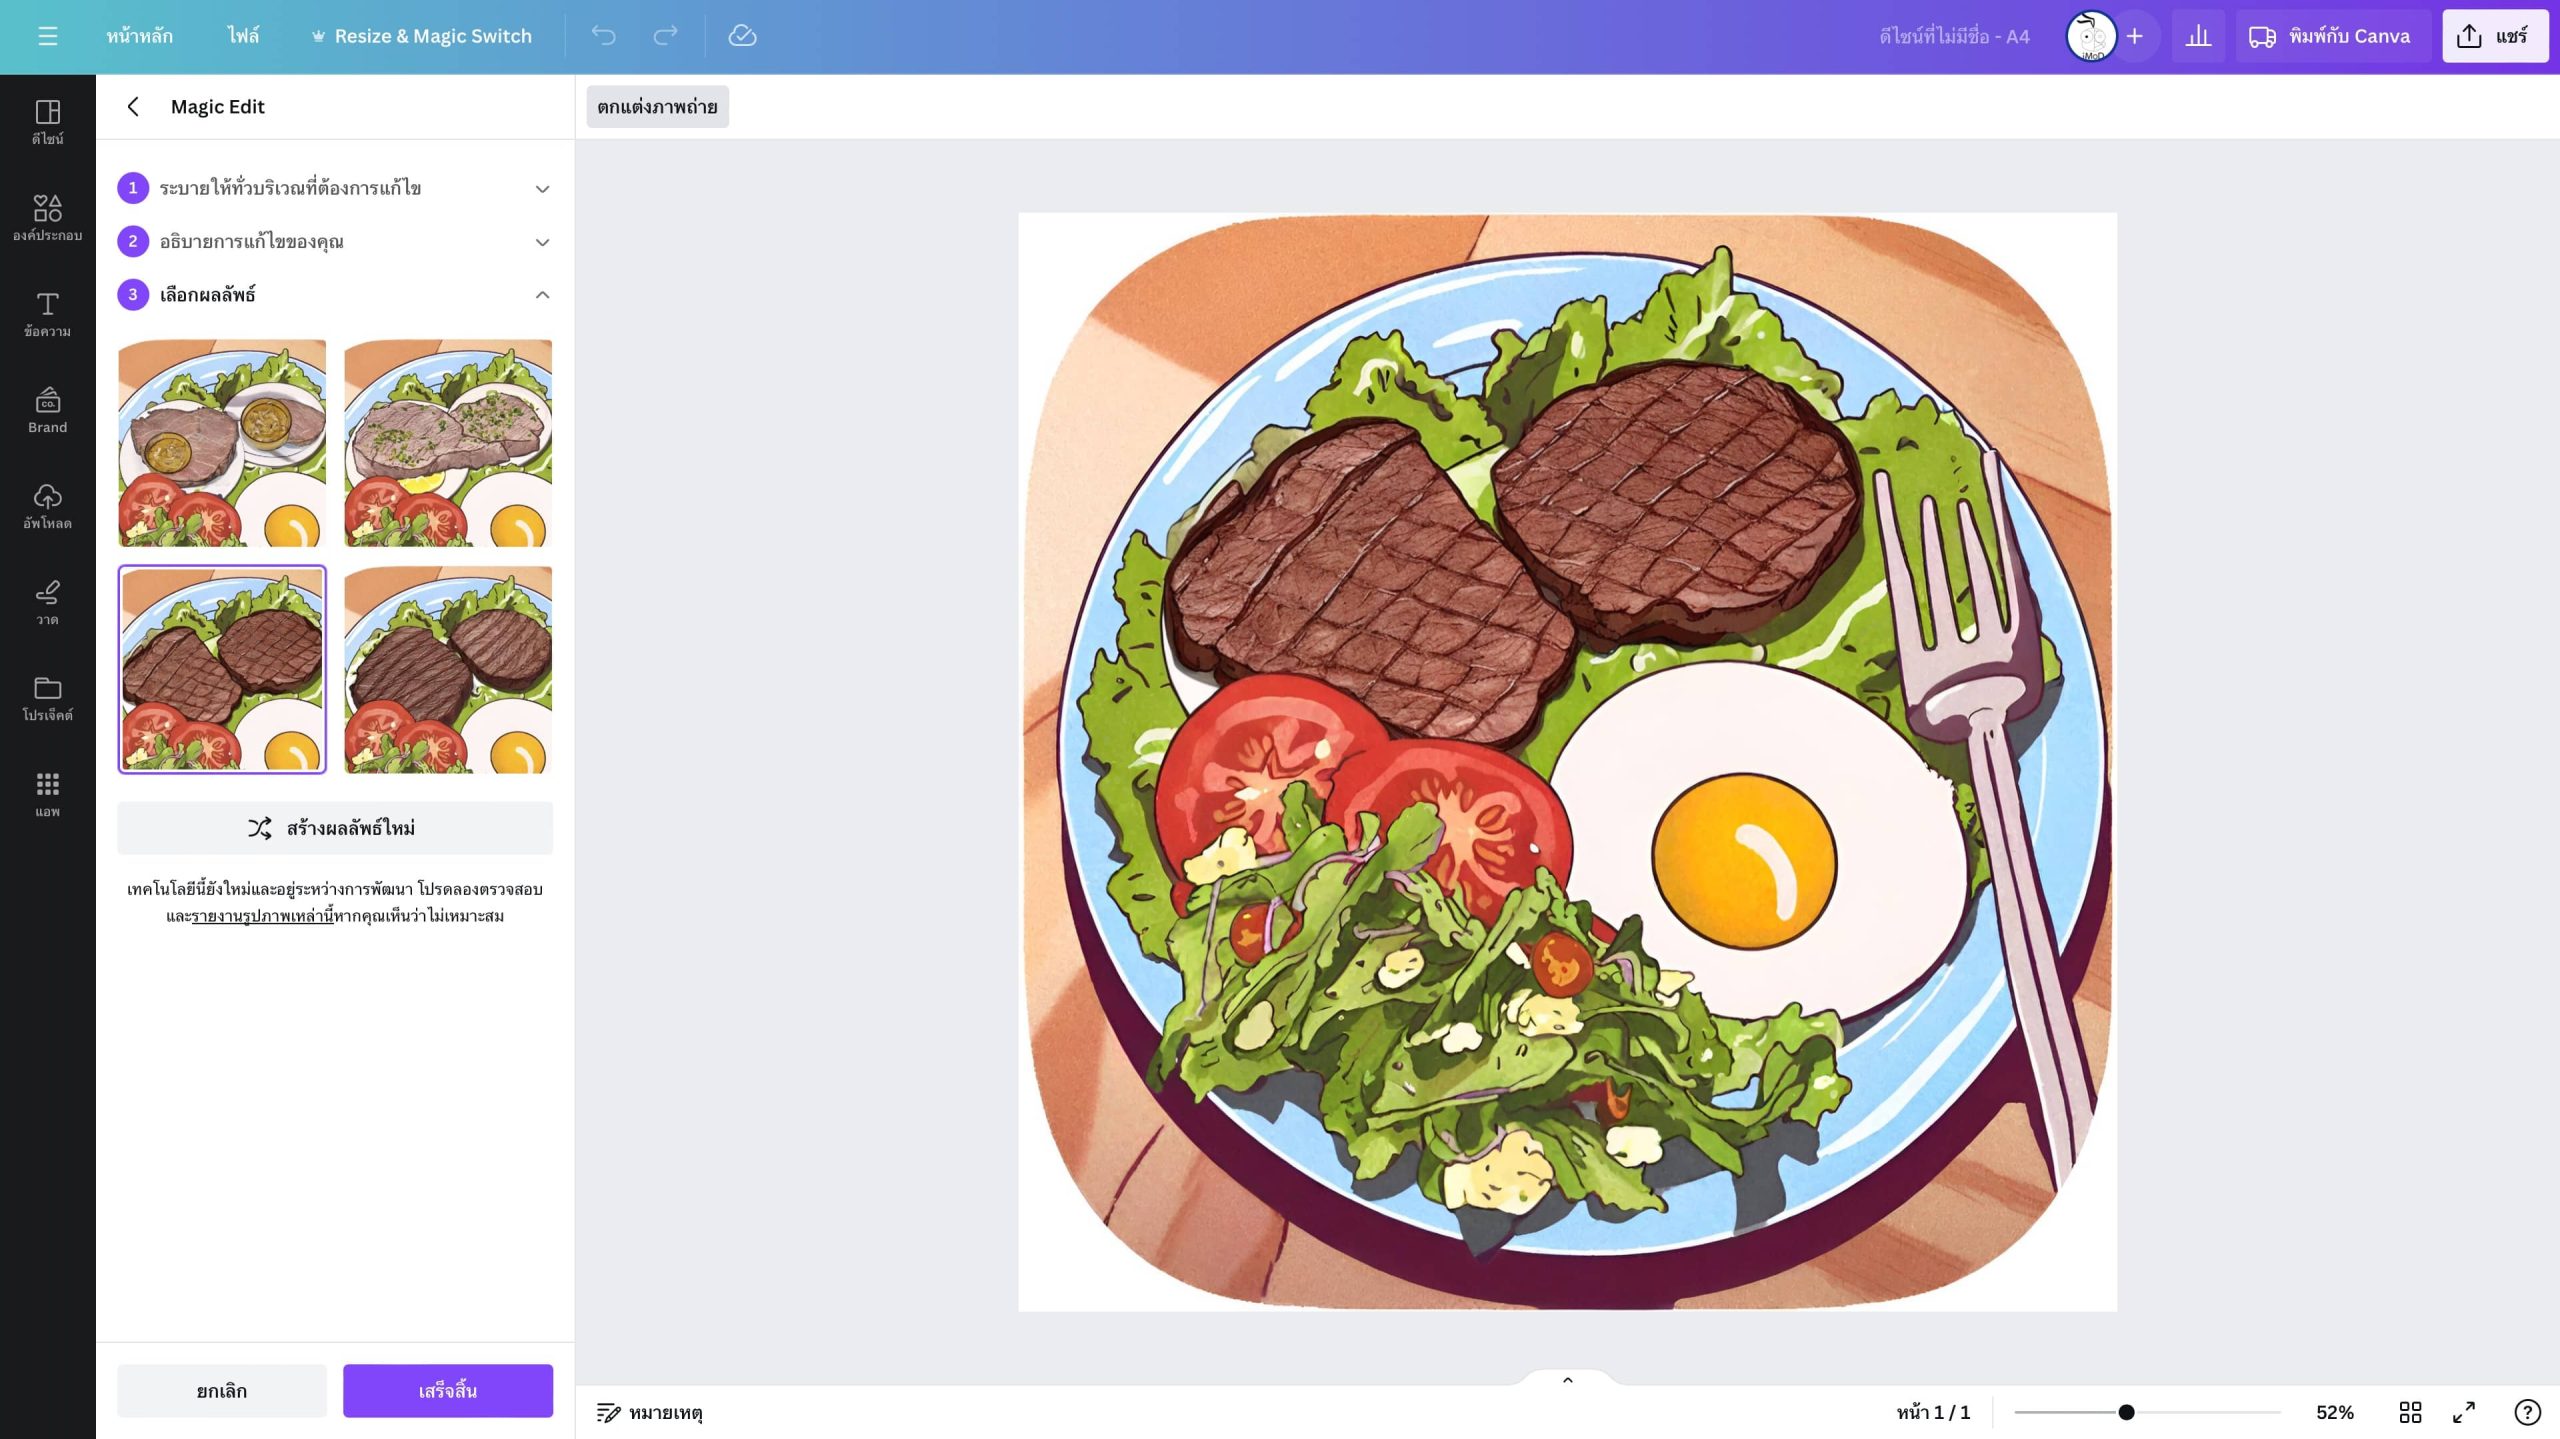Click the purple เสร็จสิ้น done button
2560x1439 pixels.
(x=448, y=1391)
